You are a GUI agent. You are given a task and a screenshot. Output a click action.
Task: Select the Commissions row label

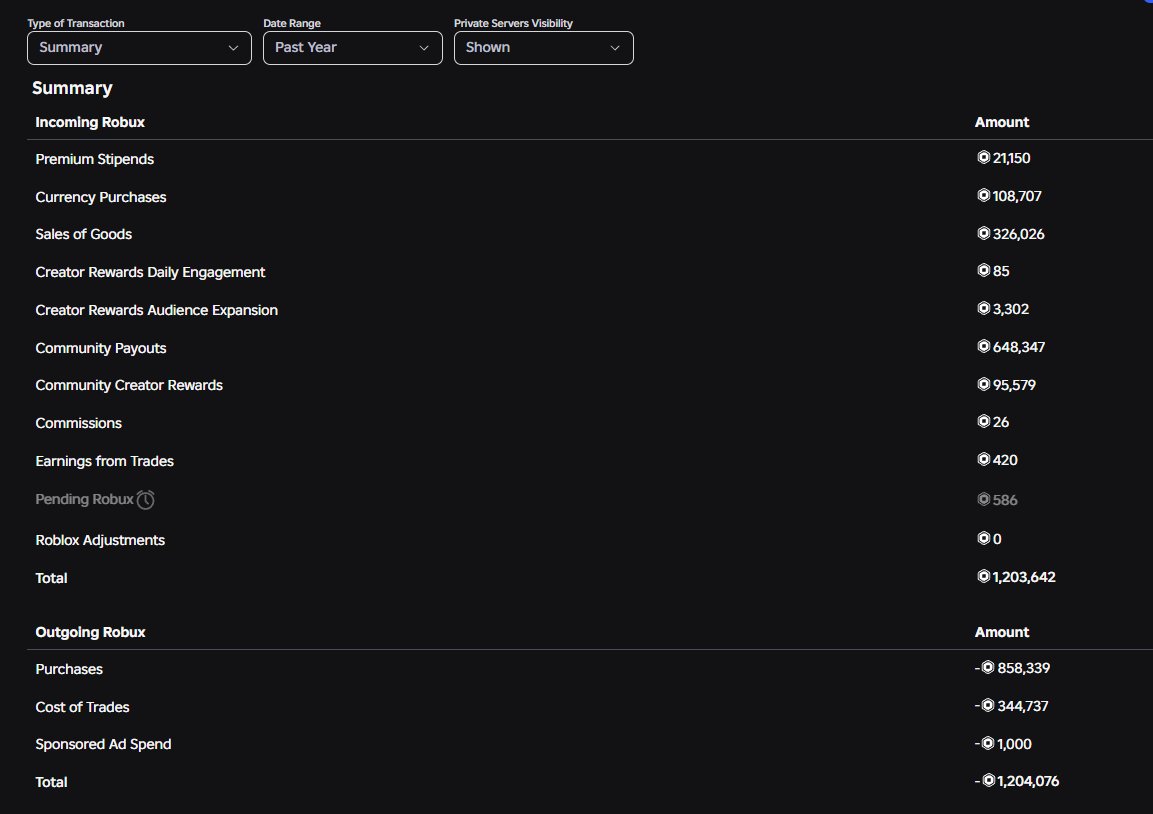pyautogui.click(x=79, y=424)
